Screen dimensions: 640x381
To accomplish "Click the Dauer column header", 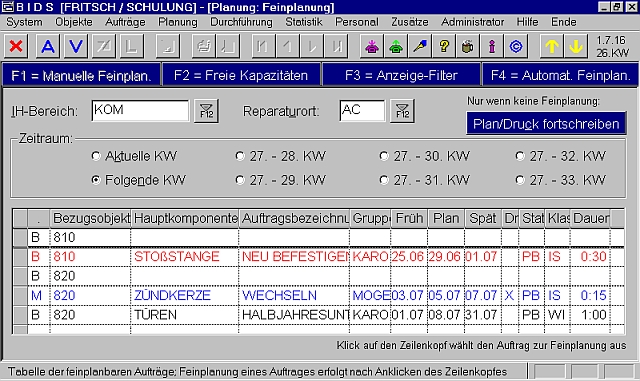I will (x=590, y=218).
